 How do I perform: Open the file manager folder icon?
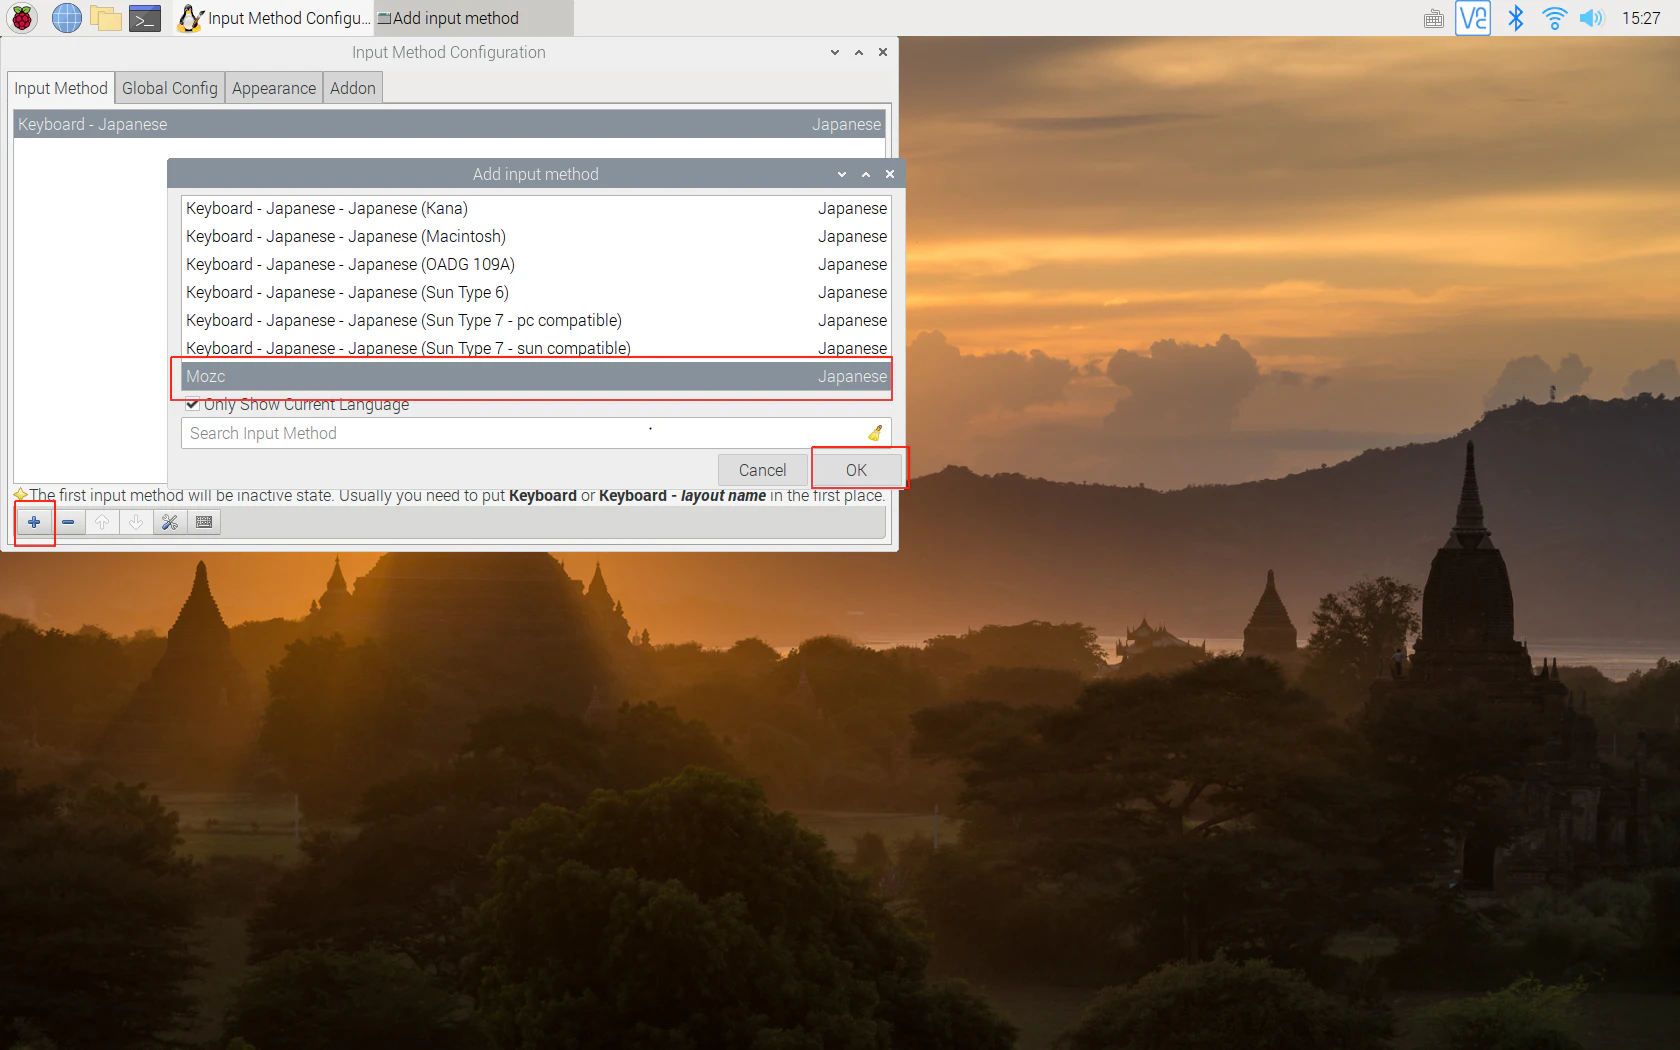(106, 18)
